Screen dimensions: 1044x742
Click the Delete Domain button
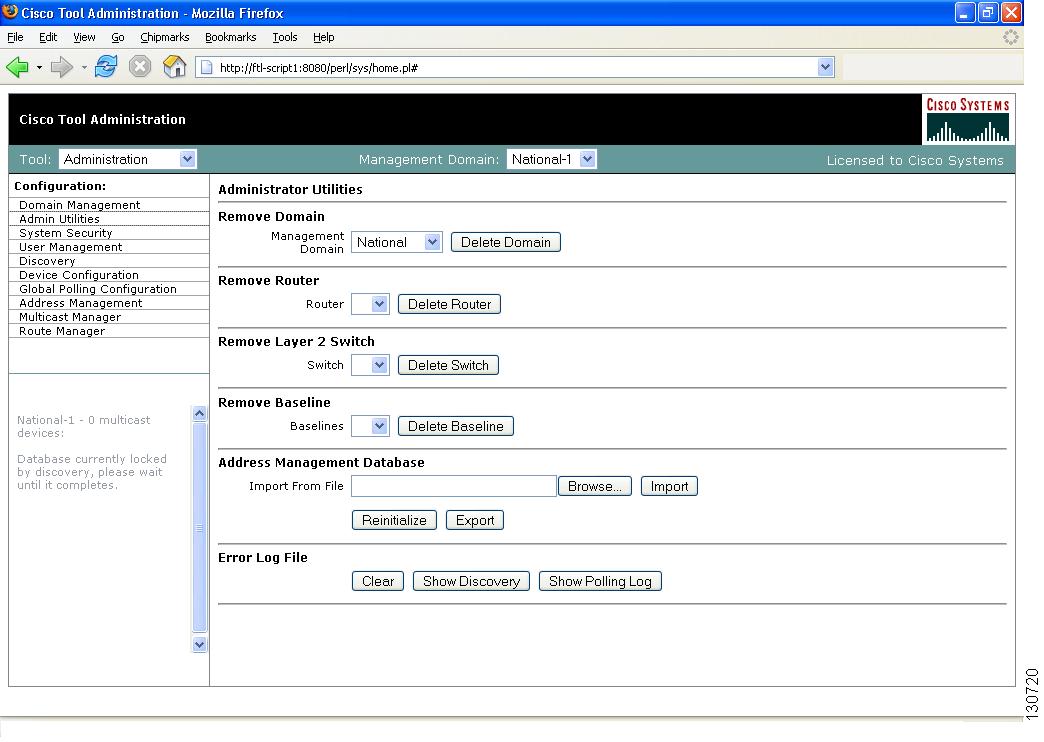pos(506,242)
